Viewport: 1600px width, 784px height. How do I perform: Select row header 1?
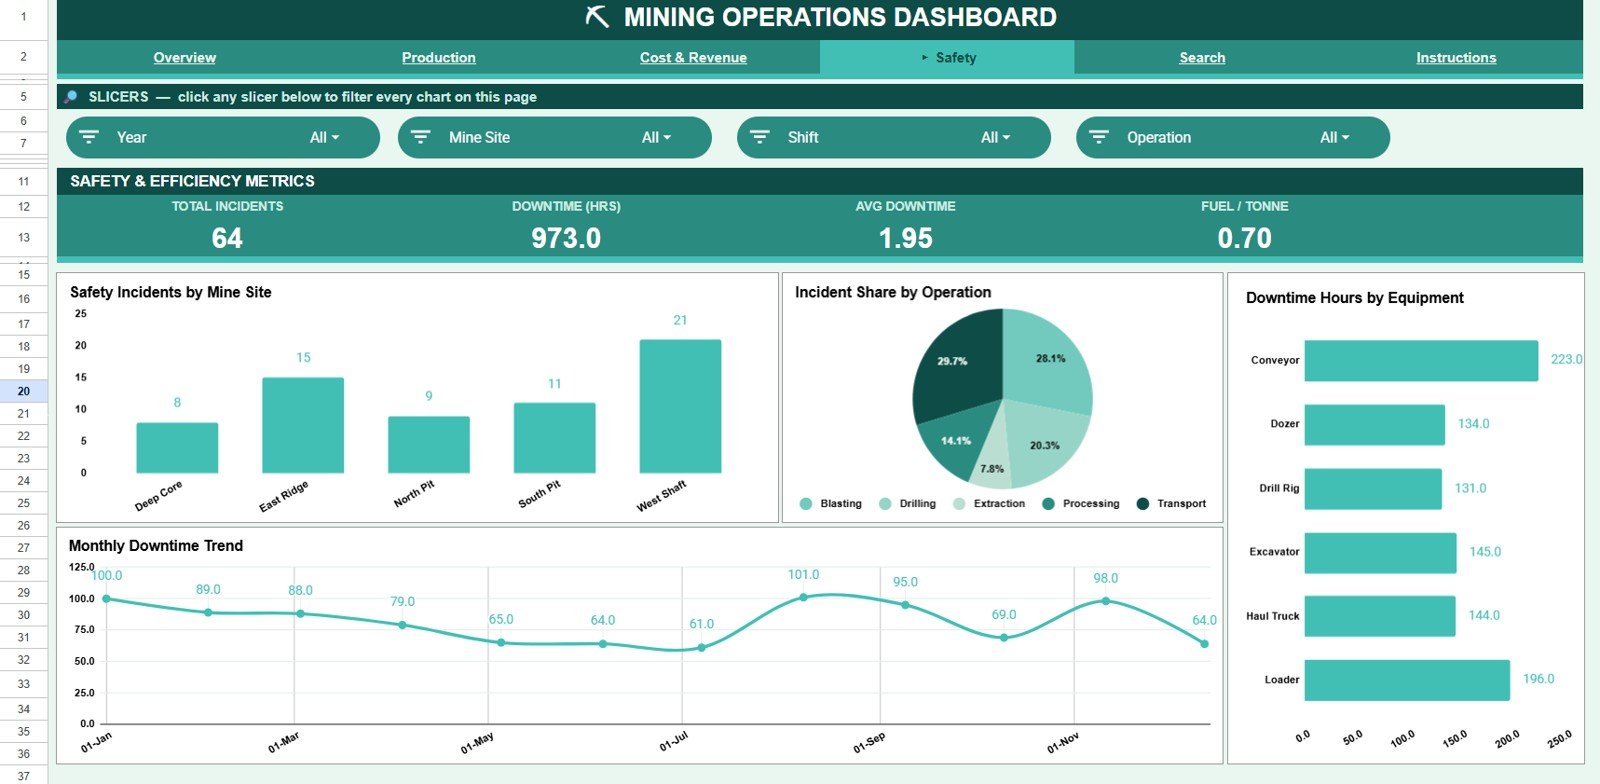tap(23, 17)
